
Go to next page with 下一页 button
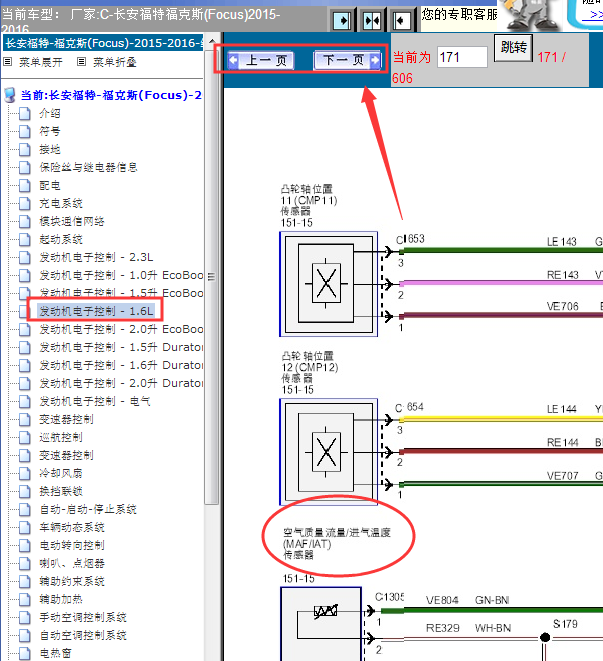click(x=347, y=60)
